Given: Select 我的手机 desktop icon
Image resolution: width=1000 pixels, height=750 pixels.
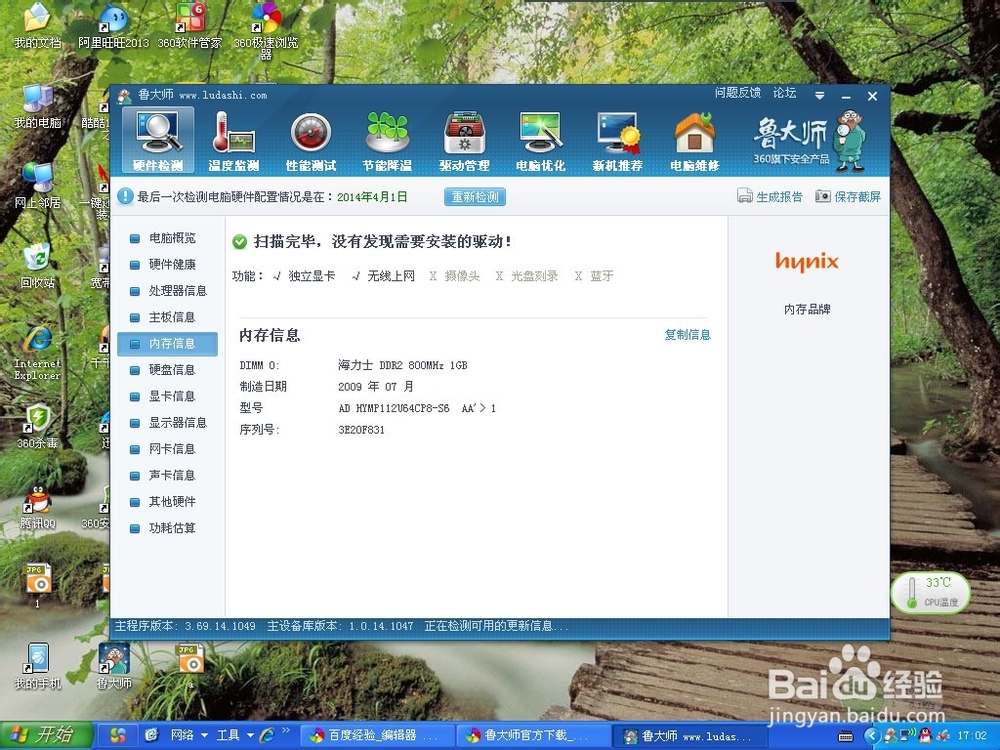Looking at the screenshot, I should coord(37,666).
